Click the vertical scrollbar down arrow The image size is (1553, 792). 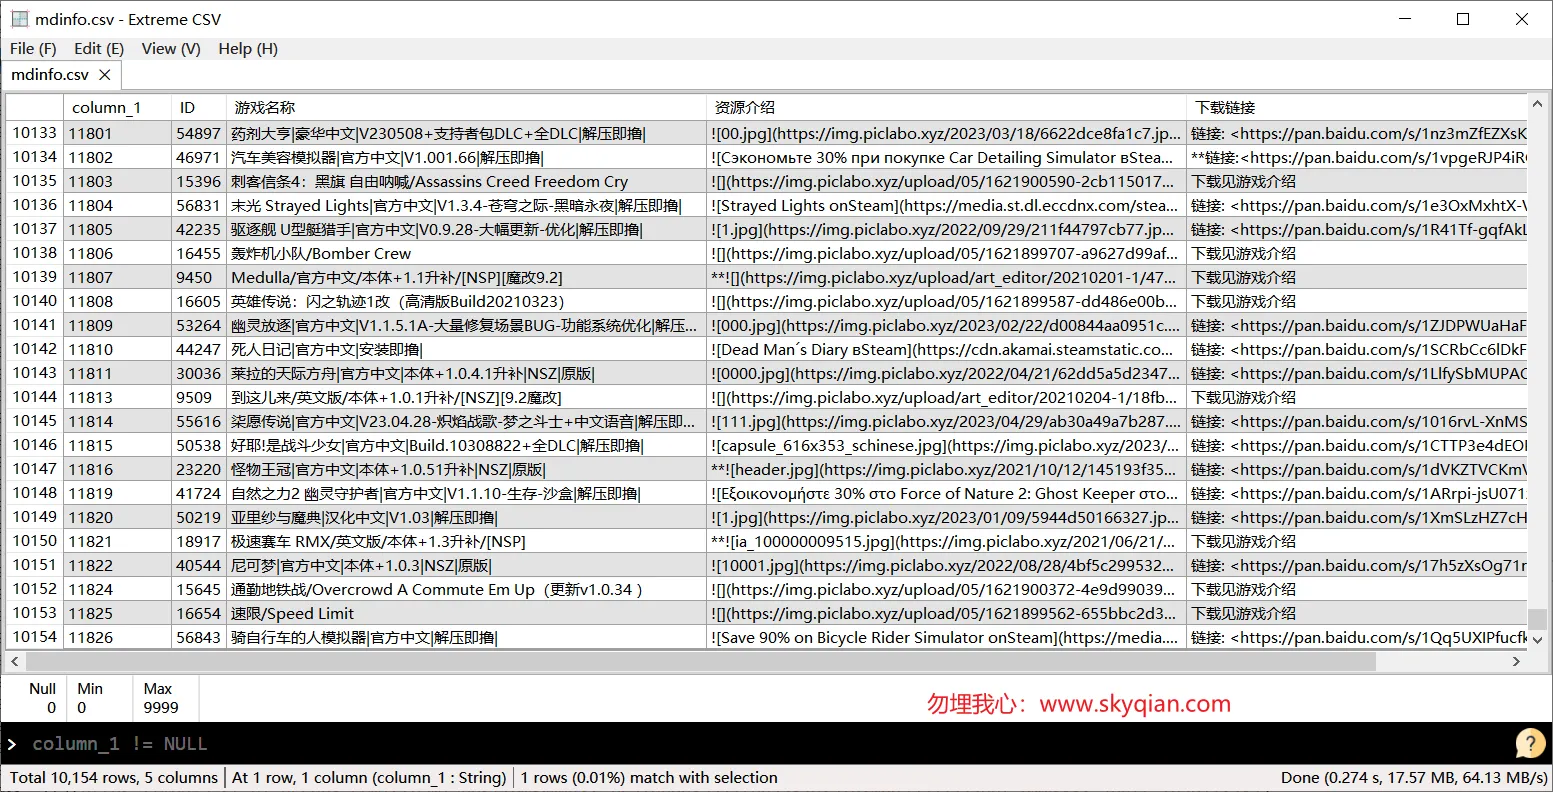(x=1538, y=639)
